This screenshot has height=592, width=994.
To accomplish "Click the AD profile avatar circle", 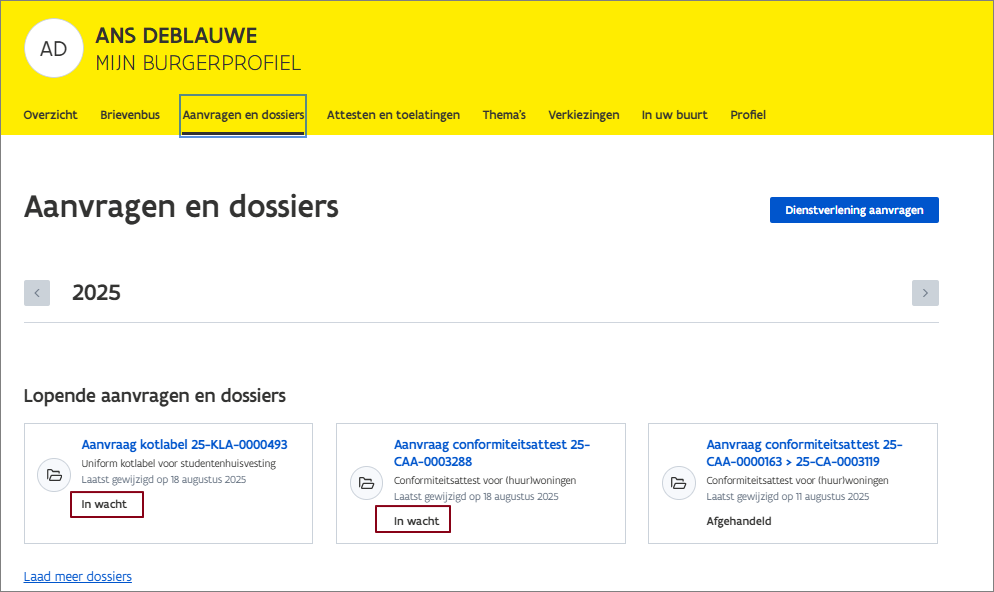I will pyautogui.click(x=53, y=49).
